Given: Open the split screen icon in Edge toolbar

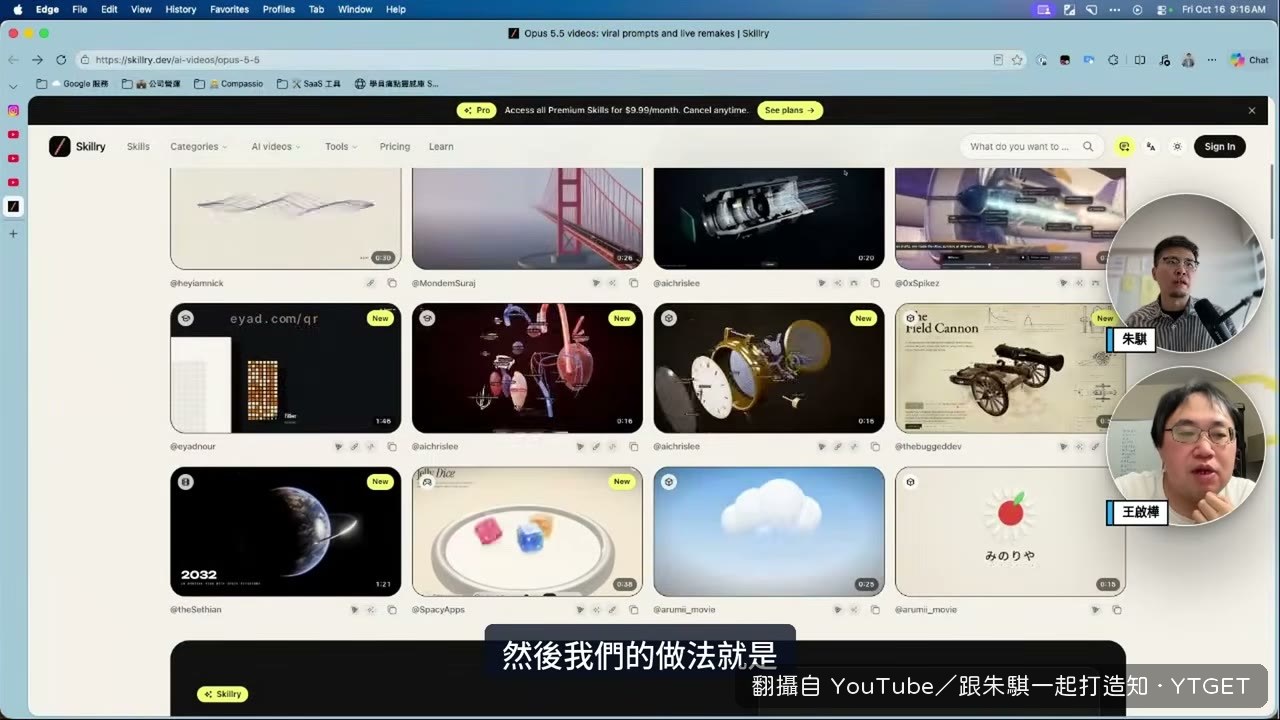Looking at the screenshot, I should (x=1139, y=59).
